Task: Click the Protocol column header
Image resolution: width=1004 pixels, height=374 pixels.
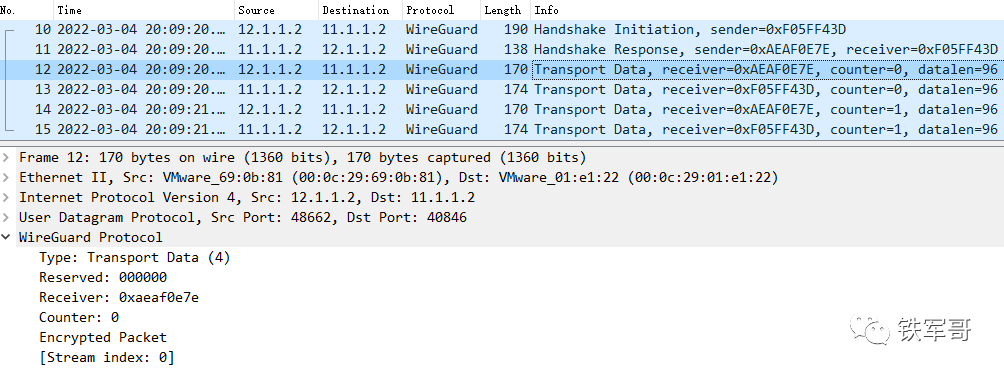Action: (442, 10)
